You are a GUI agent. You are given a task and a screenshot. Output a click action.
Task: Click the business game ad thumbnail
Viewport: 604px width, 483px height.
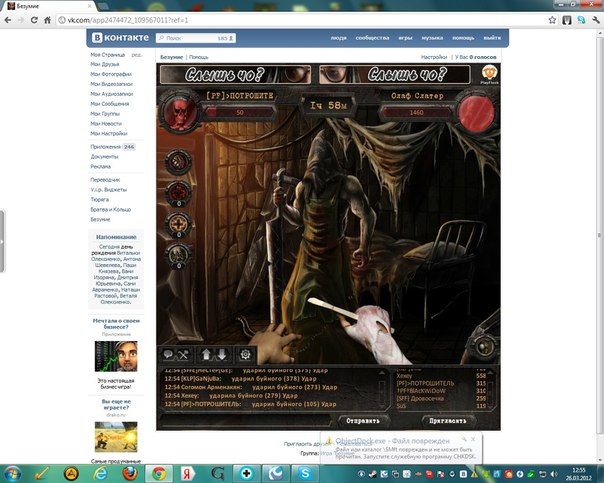pos(116,356)
